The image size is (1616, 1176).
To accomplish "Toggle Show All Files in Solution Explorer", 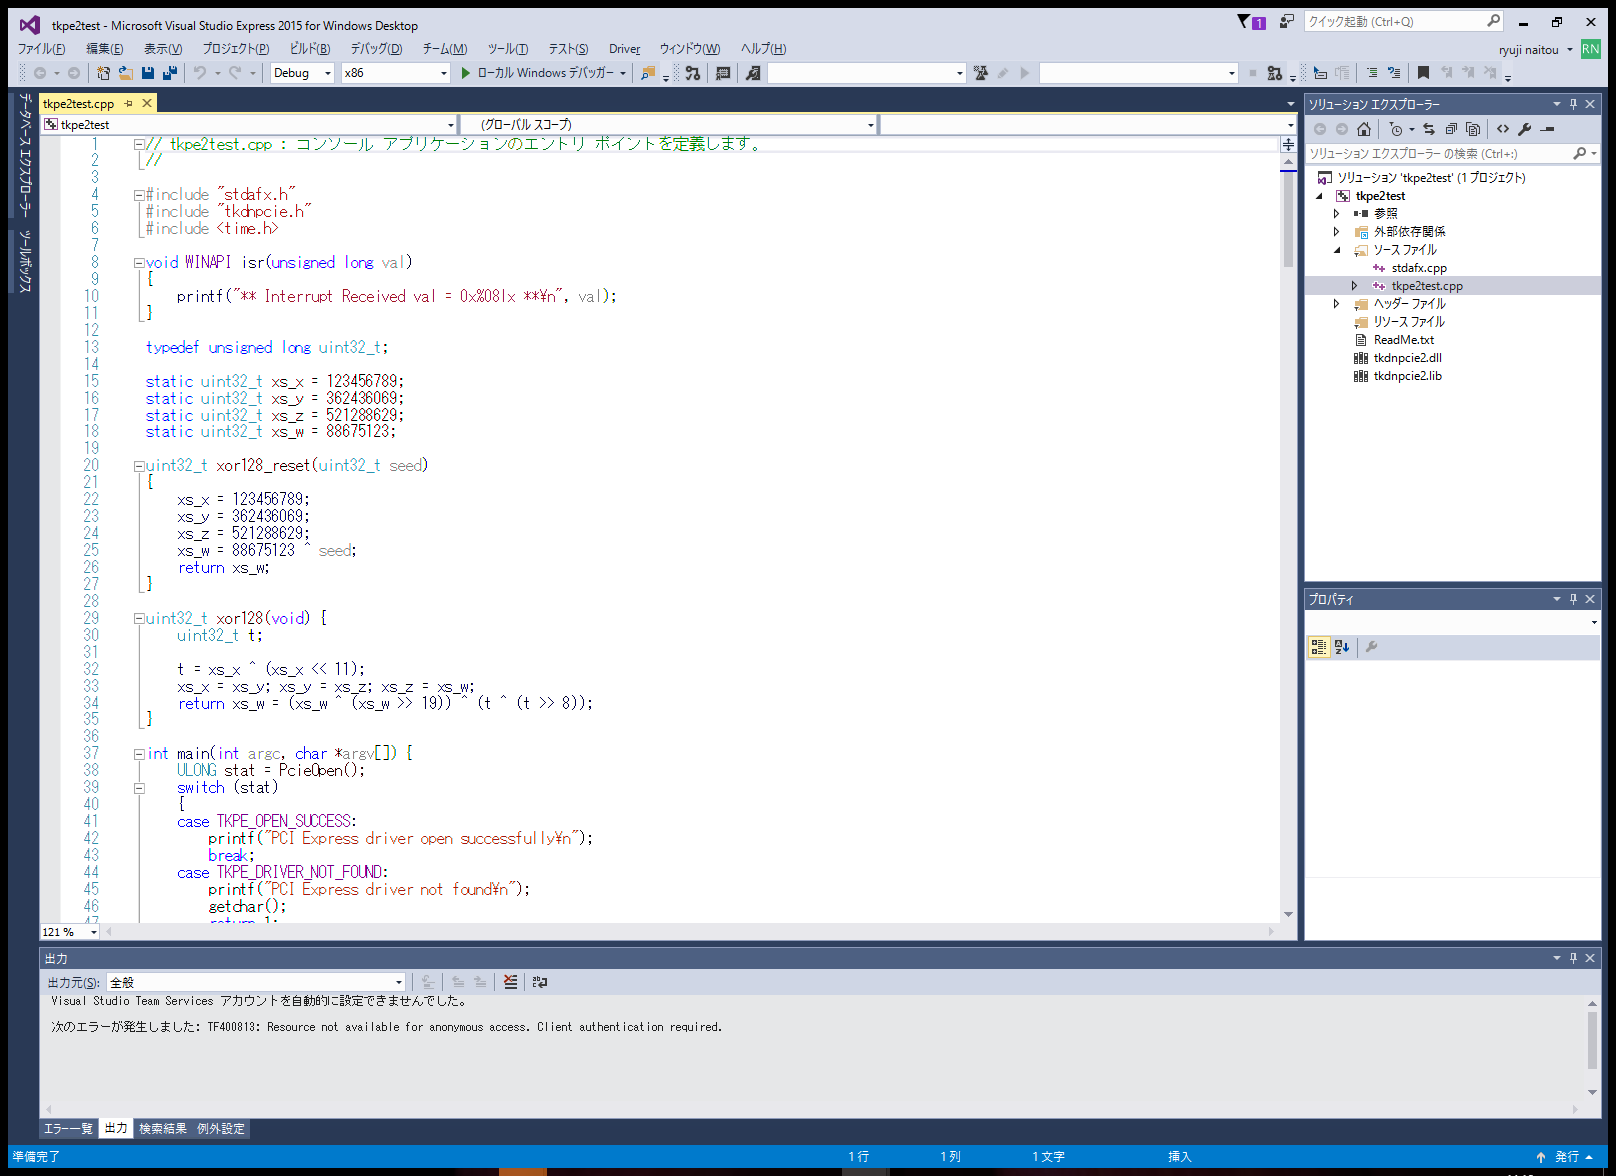I will [x=1473, y=129].
